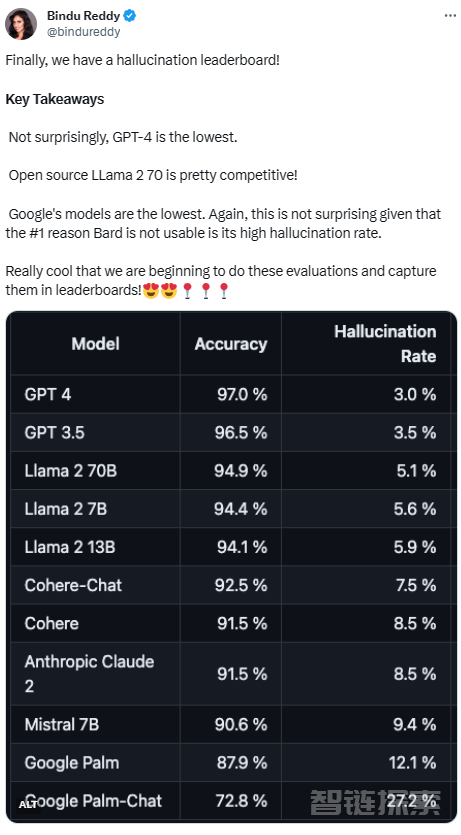This screenshot has height=835, width=461.
Task: Click the Anthropic Claude 2 model cell
Action: [95, 674]
